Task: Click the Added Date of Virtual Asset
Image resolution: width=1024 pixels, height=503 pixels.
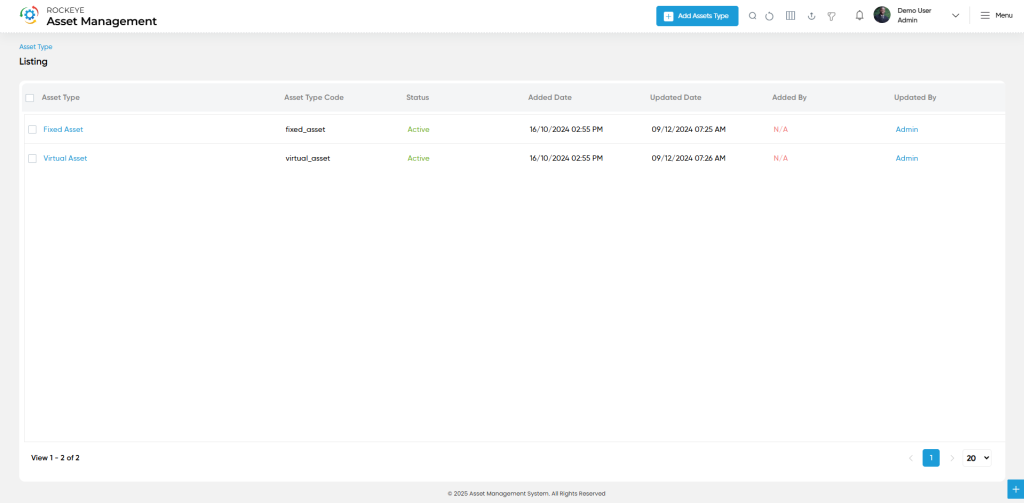Action: [x=566, y=158]
